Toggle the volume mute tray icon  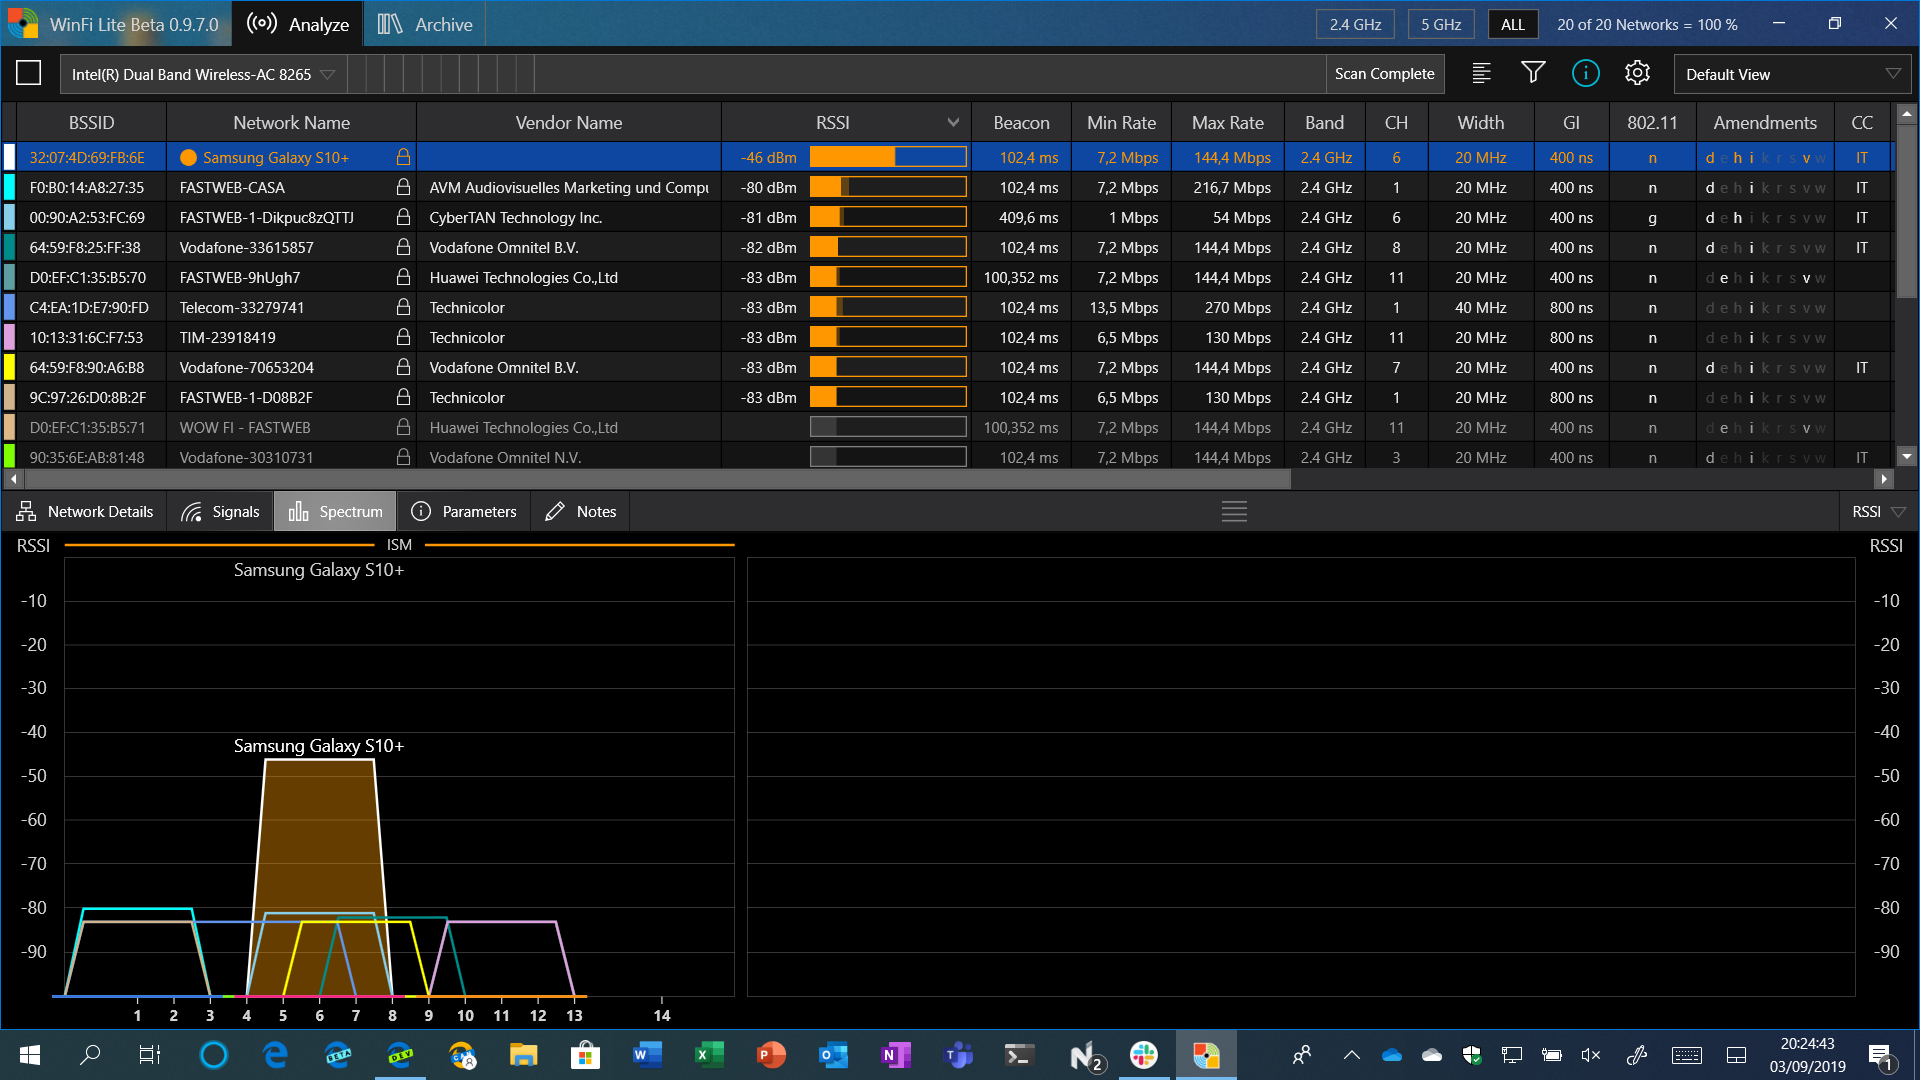(1590, 1055)
